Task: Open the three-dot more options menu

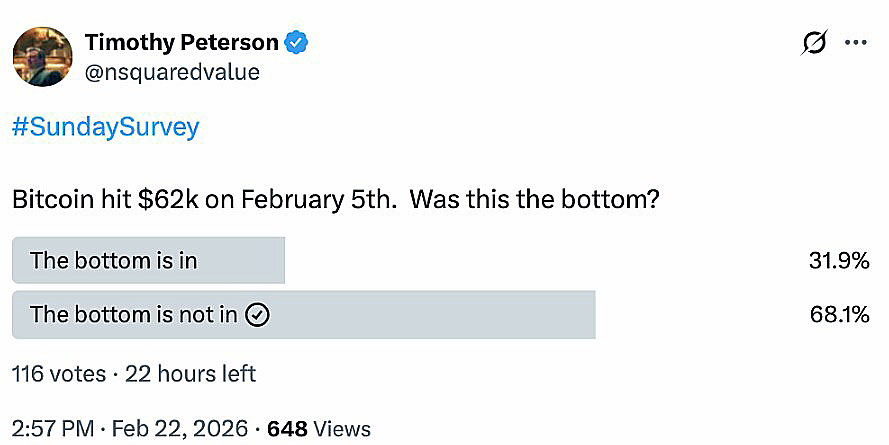Action: [x=856, y=43]
